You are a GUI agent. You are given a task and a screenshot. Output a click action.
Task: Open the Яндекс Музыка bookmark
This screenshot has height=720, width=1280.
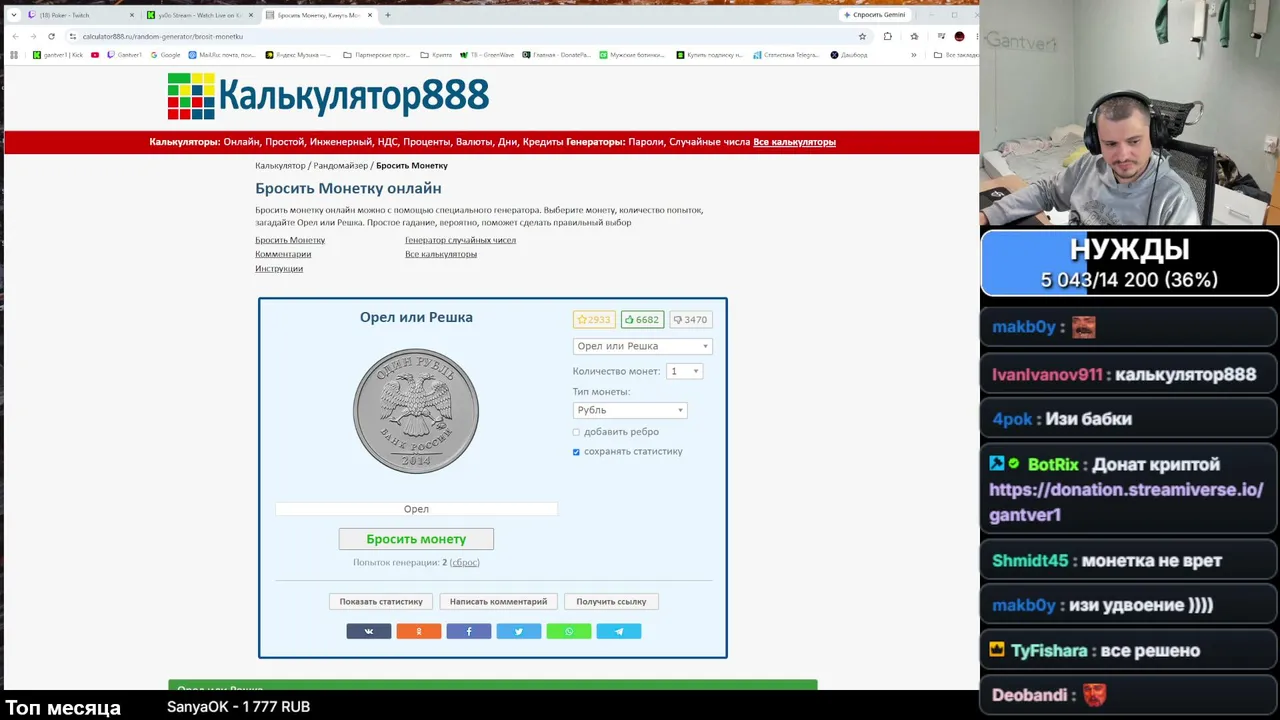click(300, 55)
